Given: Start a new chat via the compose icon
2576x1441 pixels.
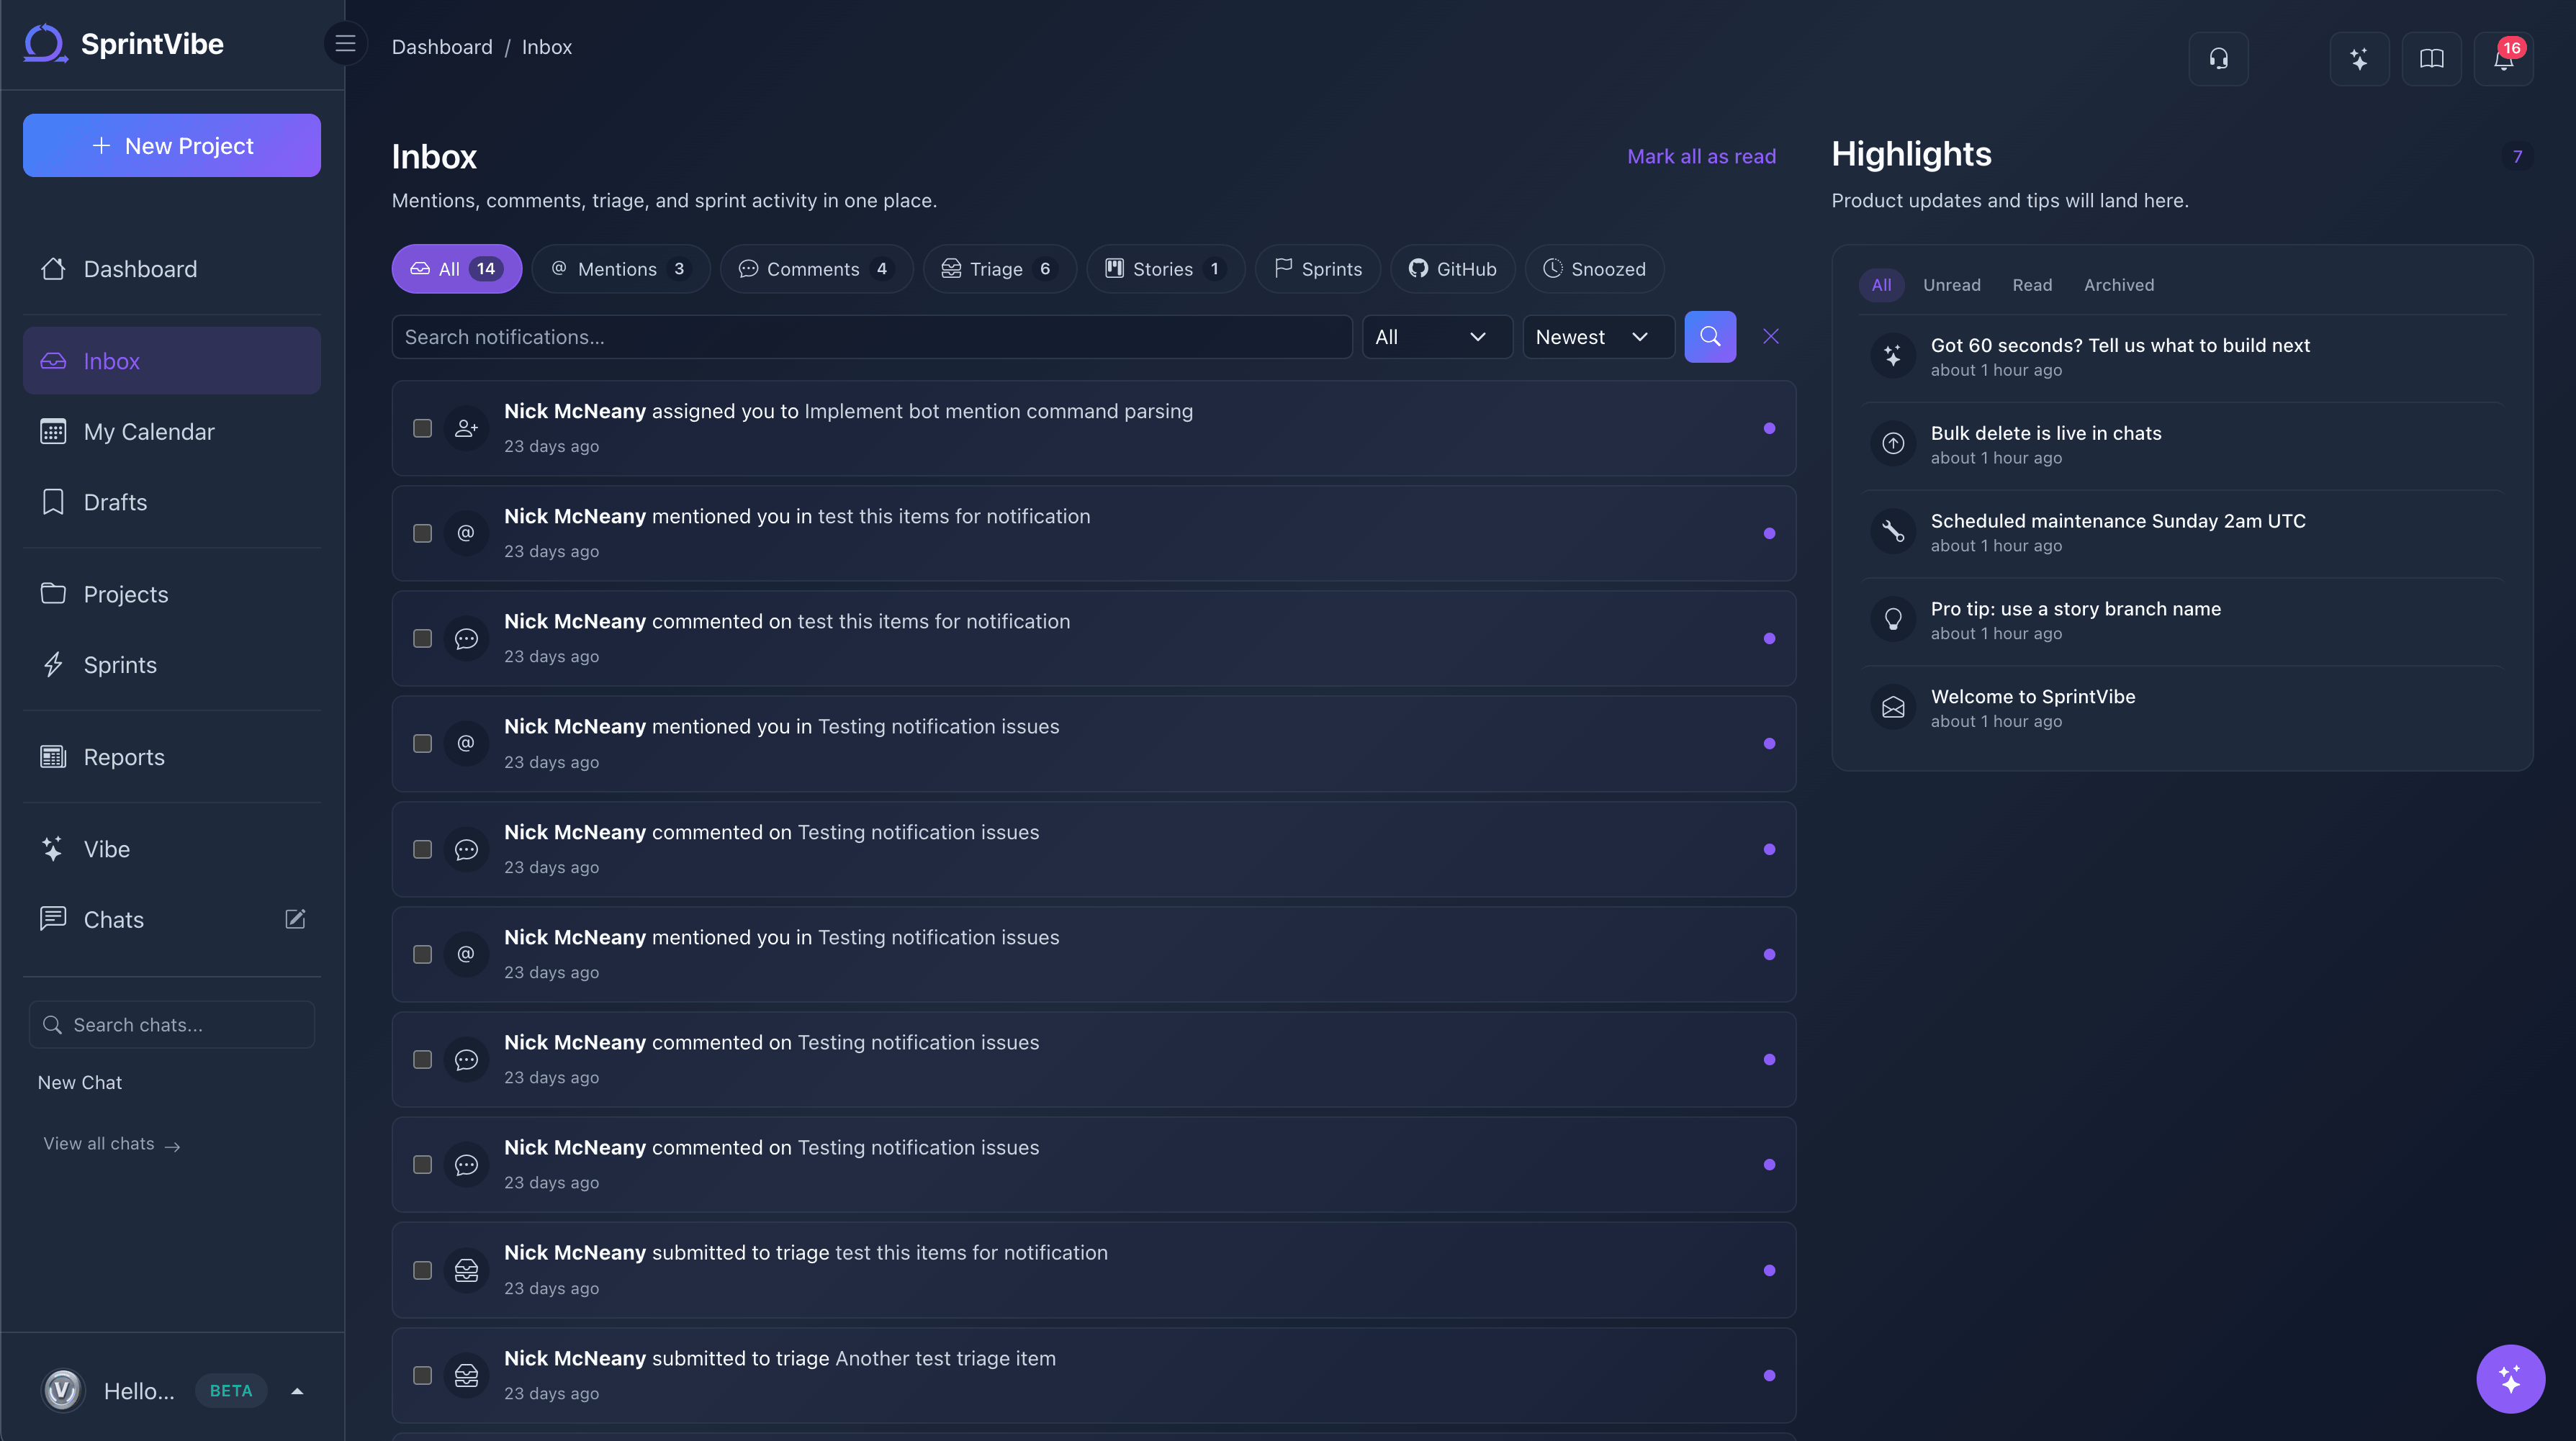Looking at the screenshot, I should [x=295, y=919].
